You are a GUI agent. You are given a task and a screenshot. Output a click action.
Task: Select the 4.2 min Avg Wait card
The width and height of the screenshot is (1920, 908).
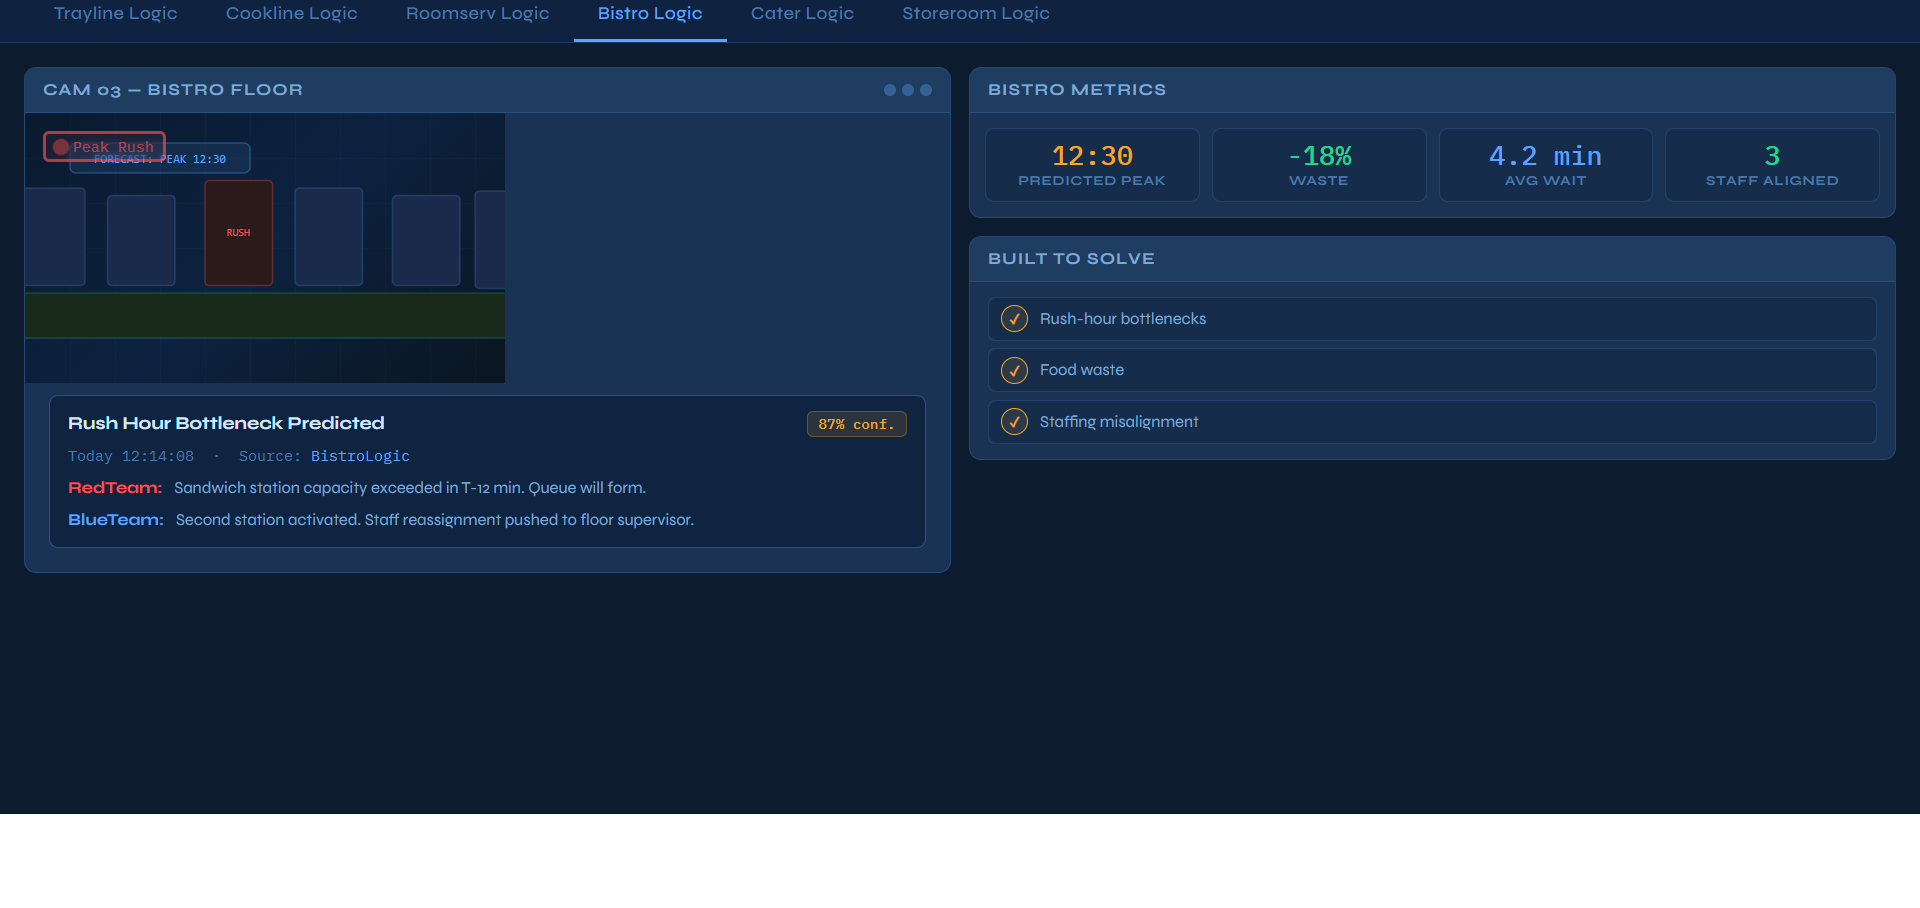(x=1545, y=165)
